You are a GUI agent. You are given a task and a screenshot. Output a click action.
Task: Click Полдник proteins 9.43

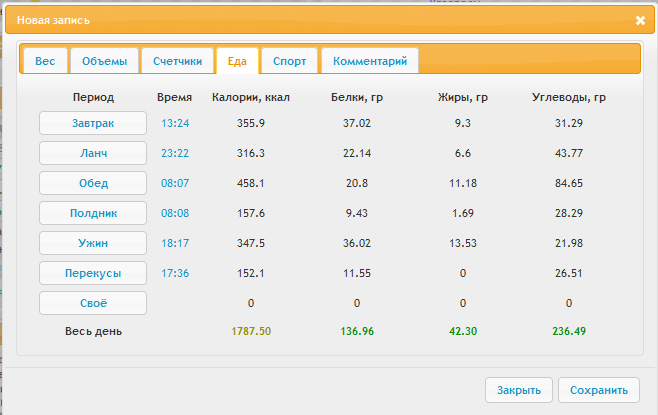pyautogui.click(x=357, y=213)
